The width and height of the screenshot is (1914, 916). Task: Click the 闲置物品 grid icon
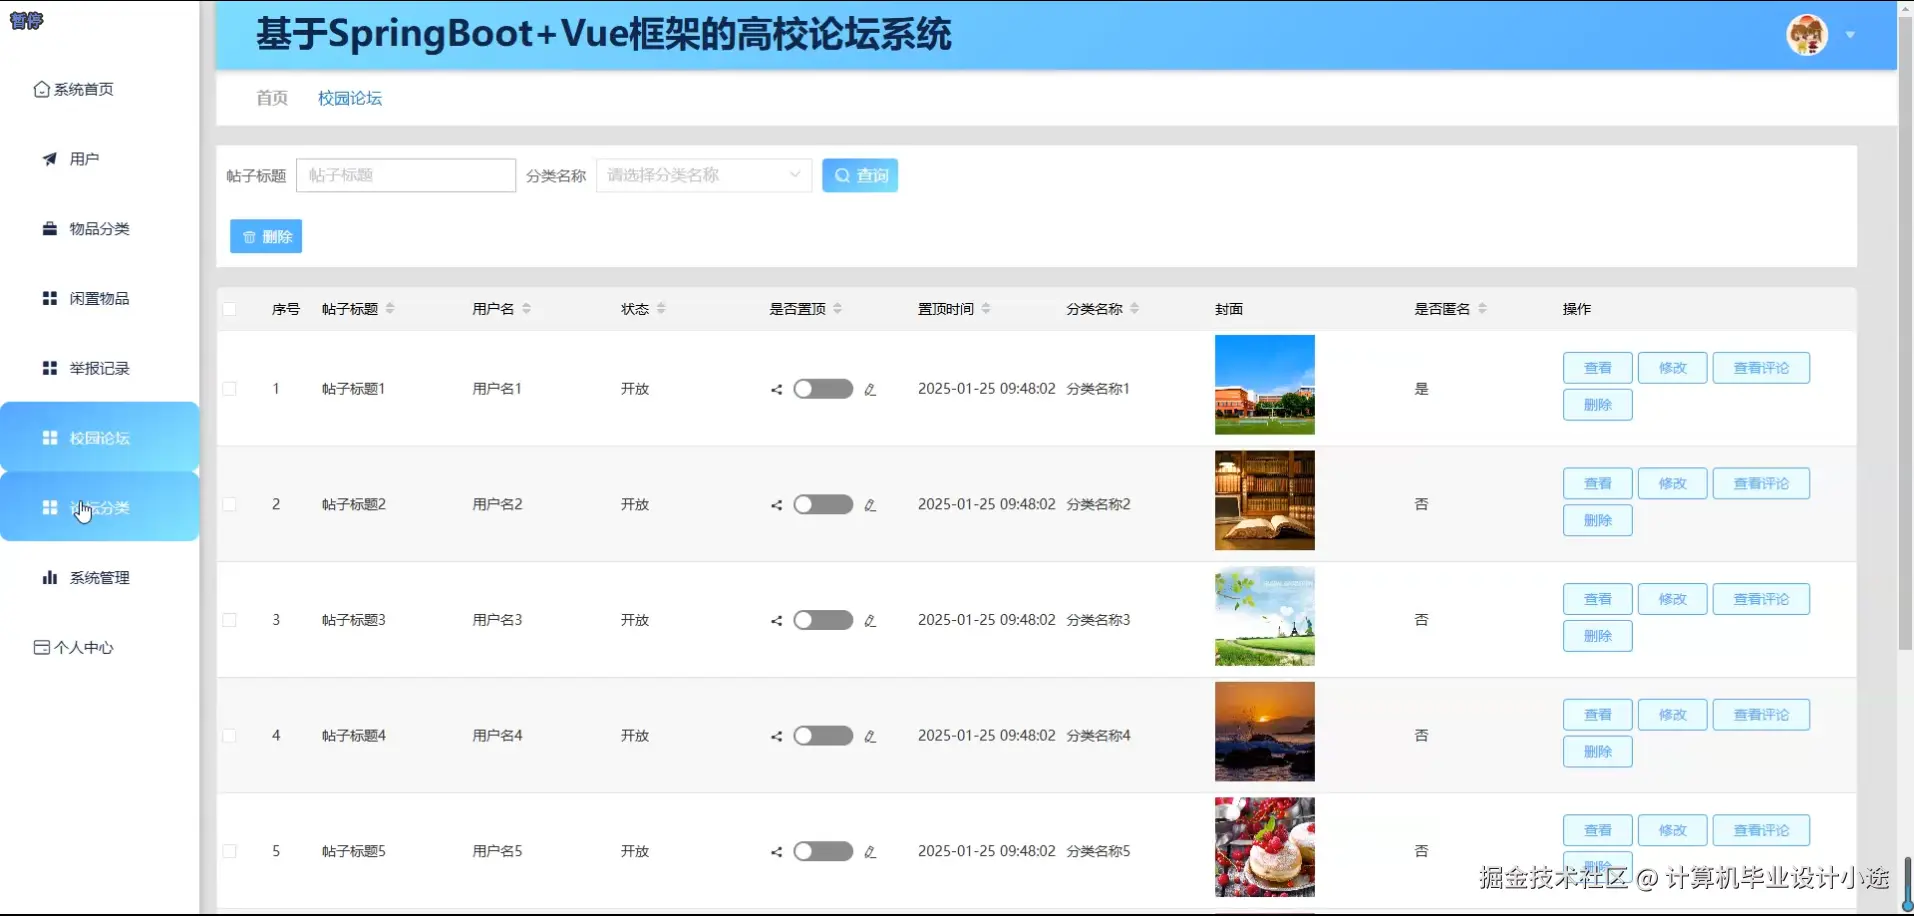[x=49, y=297]
